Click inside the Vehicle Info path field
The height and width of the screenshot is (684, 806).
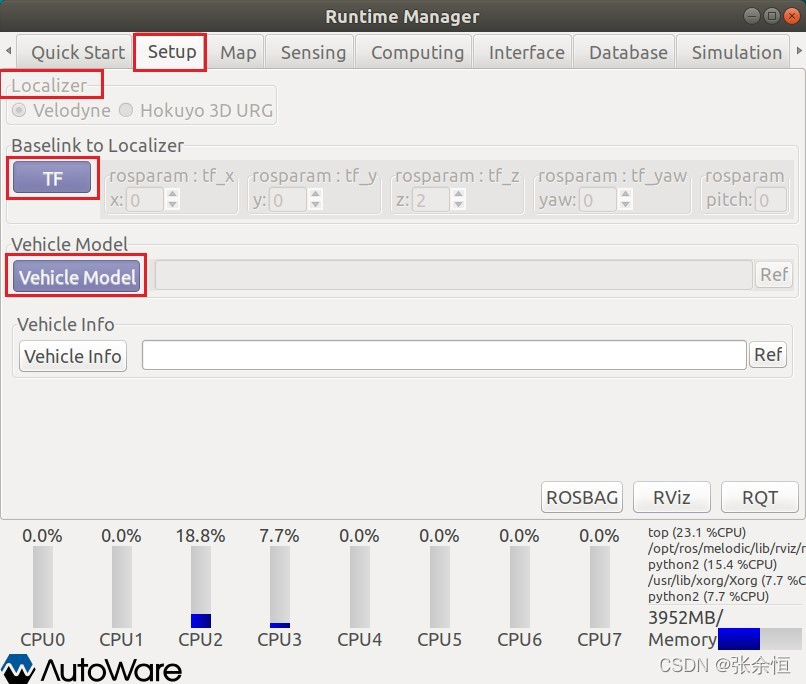[x=444, y=355]
